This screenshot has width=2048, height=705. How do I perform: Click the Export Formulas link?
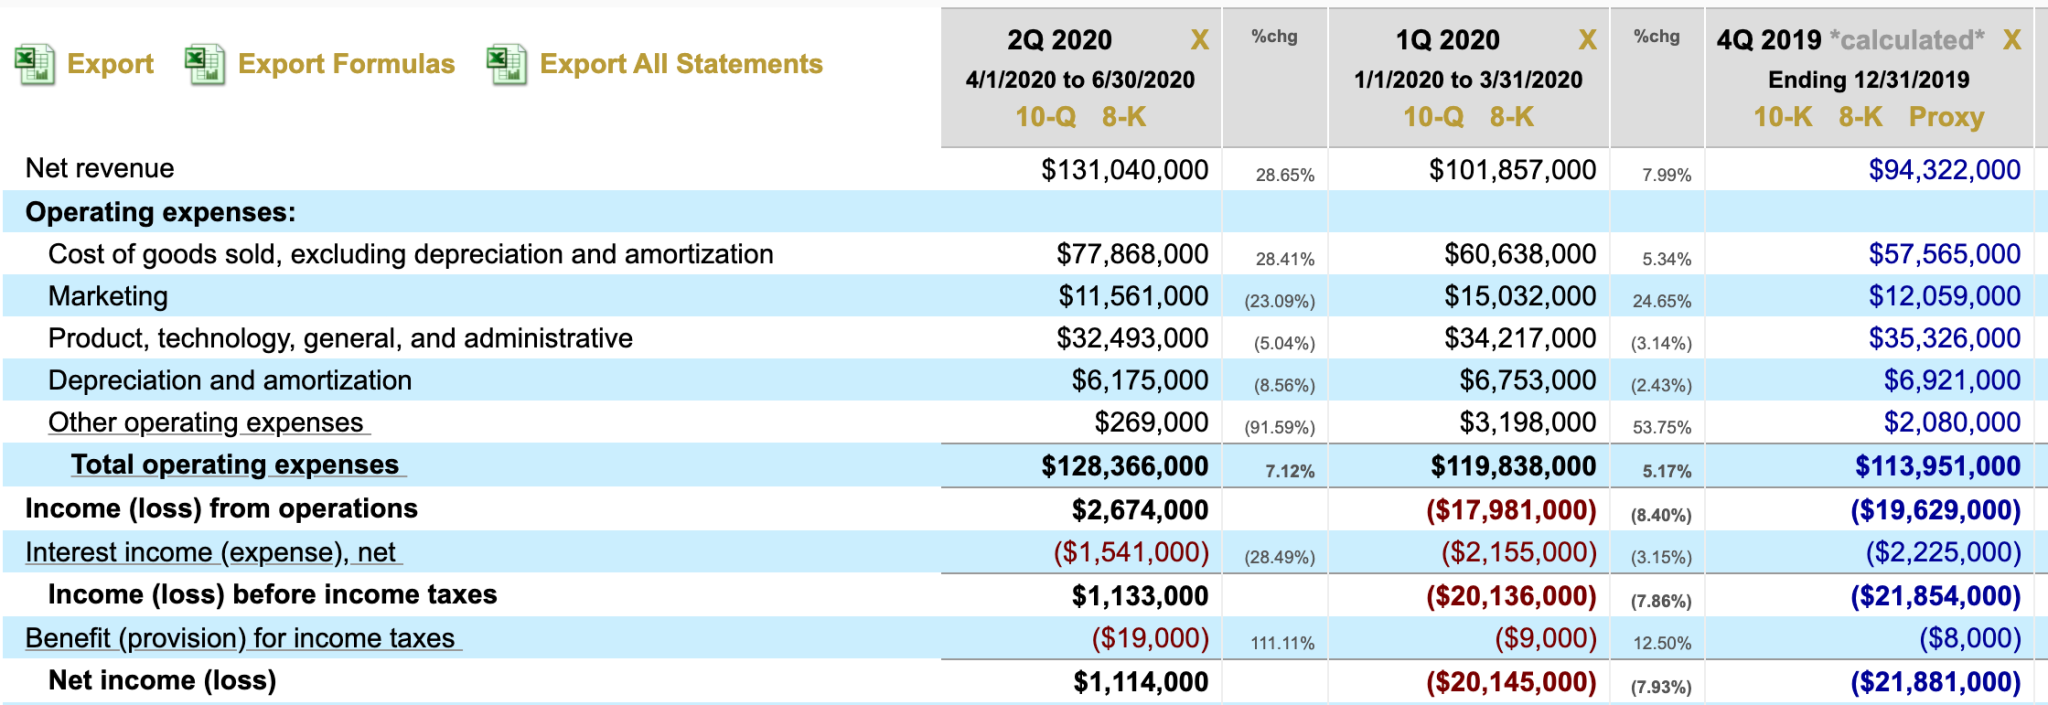pyautogui.click(x=346, y=64)
